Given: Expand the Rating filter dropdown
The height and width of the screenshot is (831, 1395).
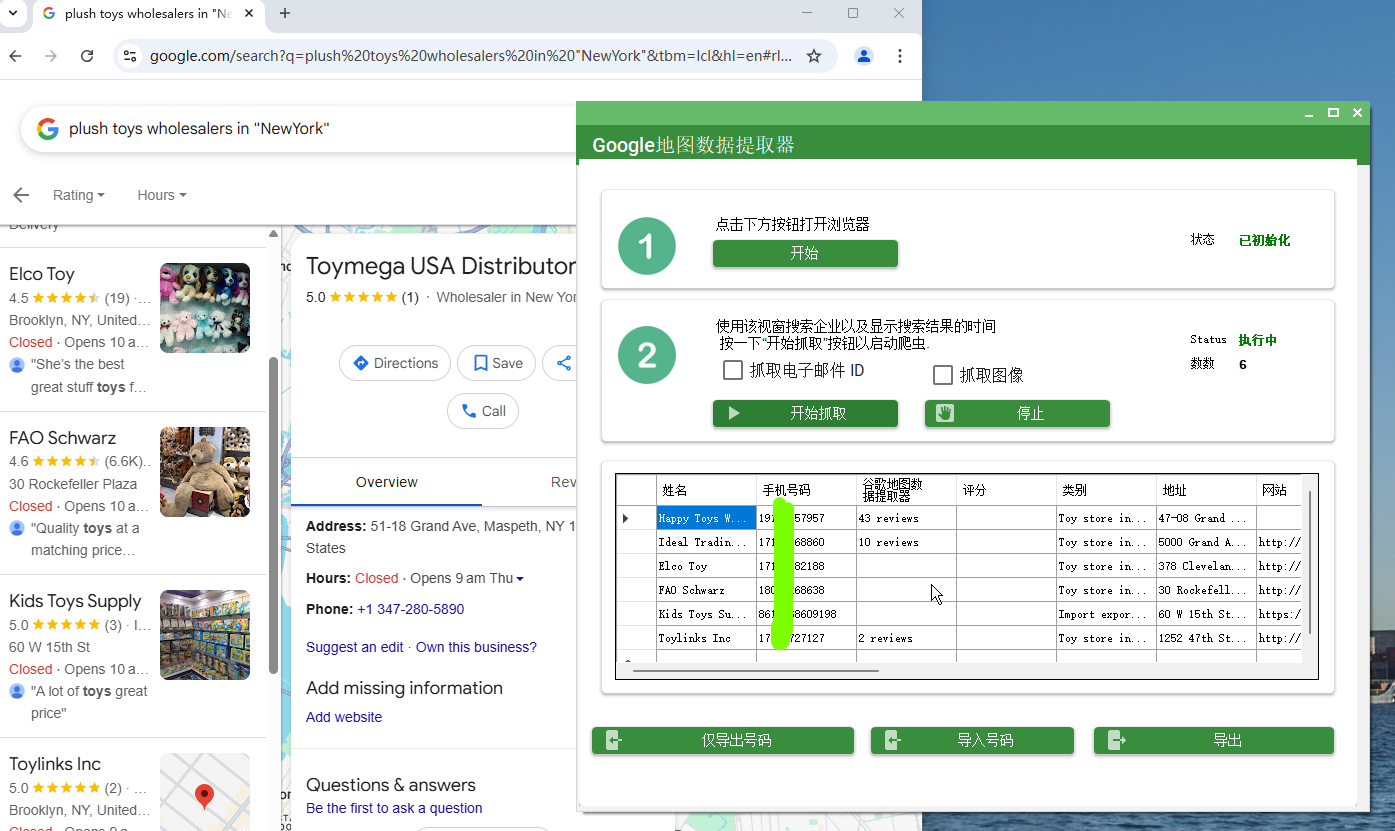Looking at the screenshot, I should pos(78,195).
